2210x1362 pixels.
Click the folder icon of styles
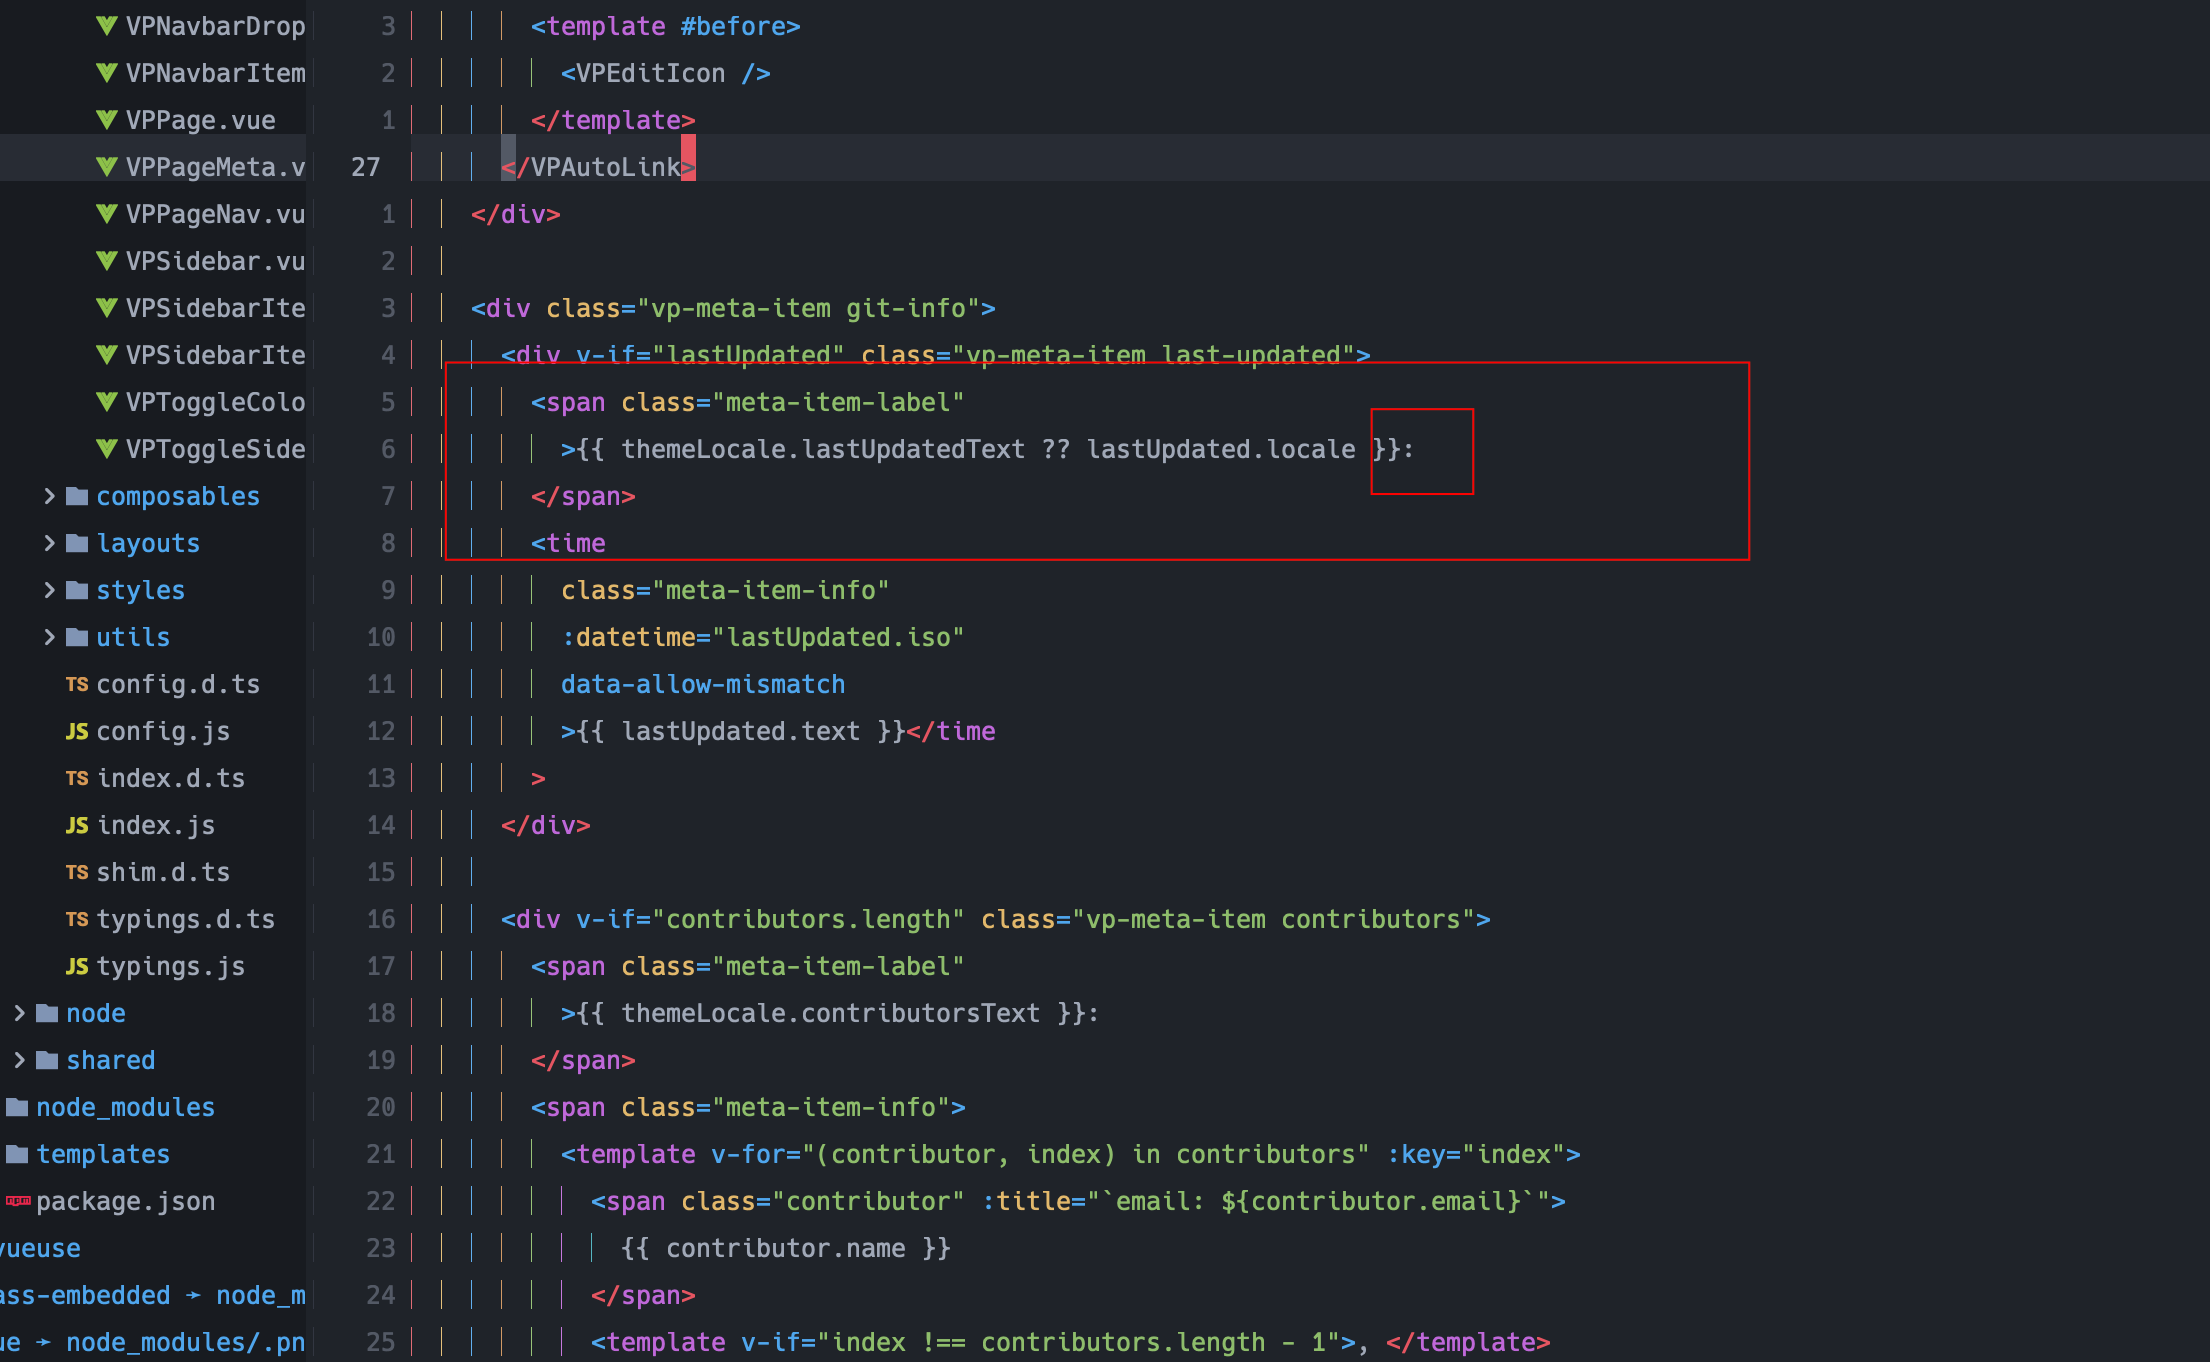(x=77, y=590)
